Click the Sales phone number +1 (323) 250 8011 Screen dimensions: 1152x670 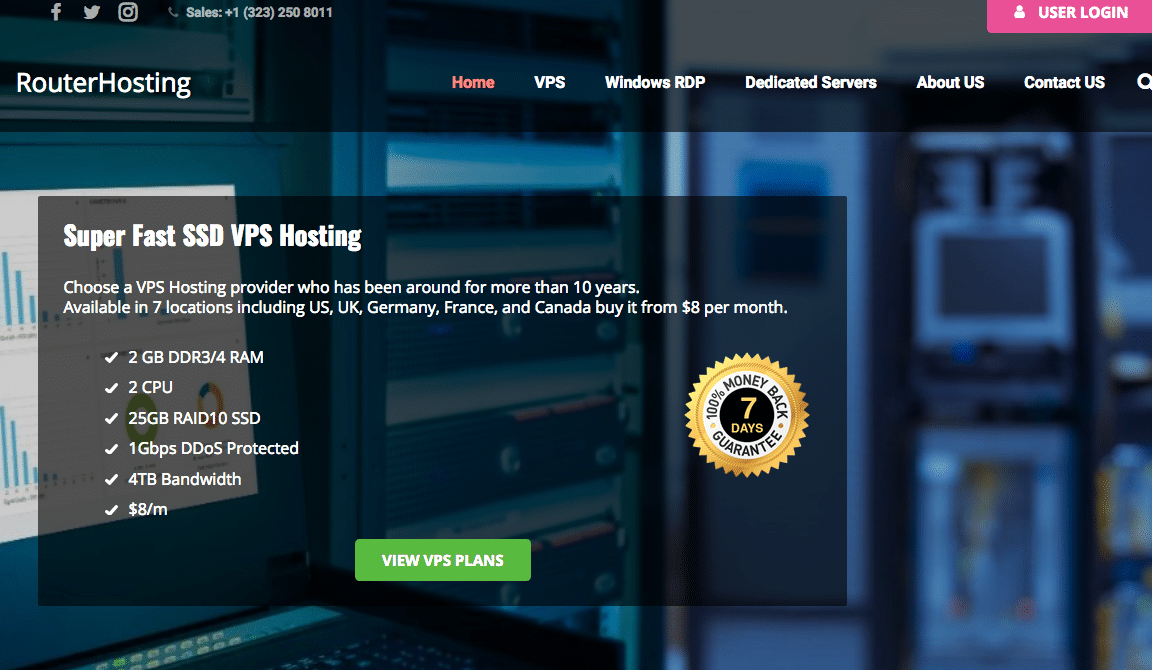click(x=259, y=12)
